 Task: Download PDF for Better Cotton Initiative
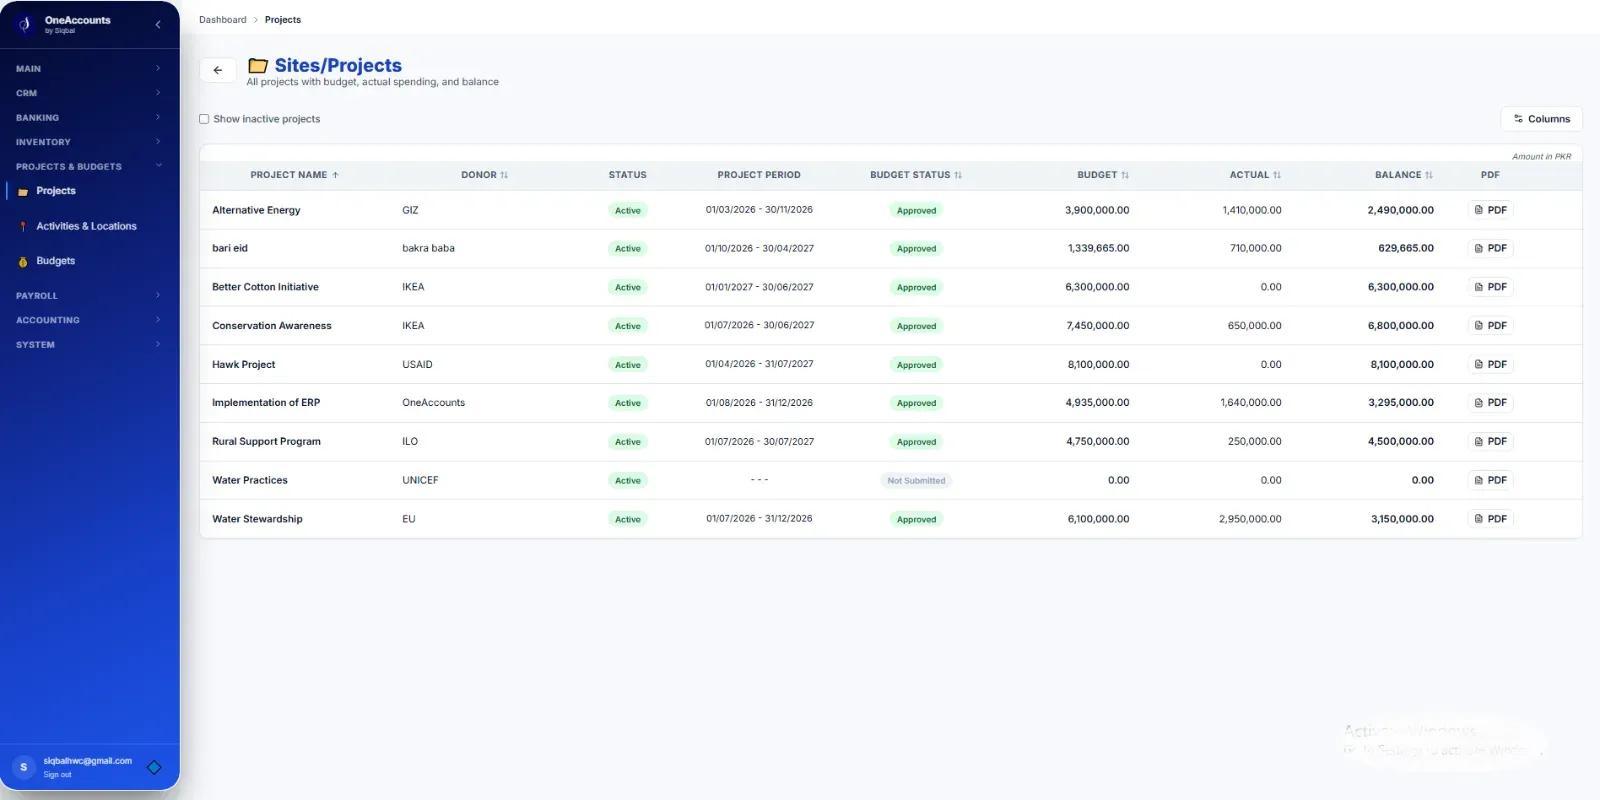point(1490,287)
